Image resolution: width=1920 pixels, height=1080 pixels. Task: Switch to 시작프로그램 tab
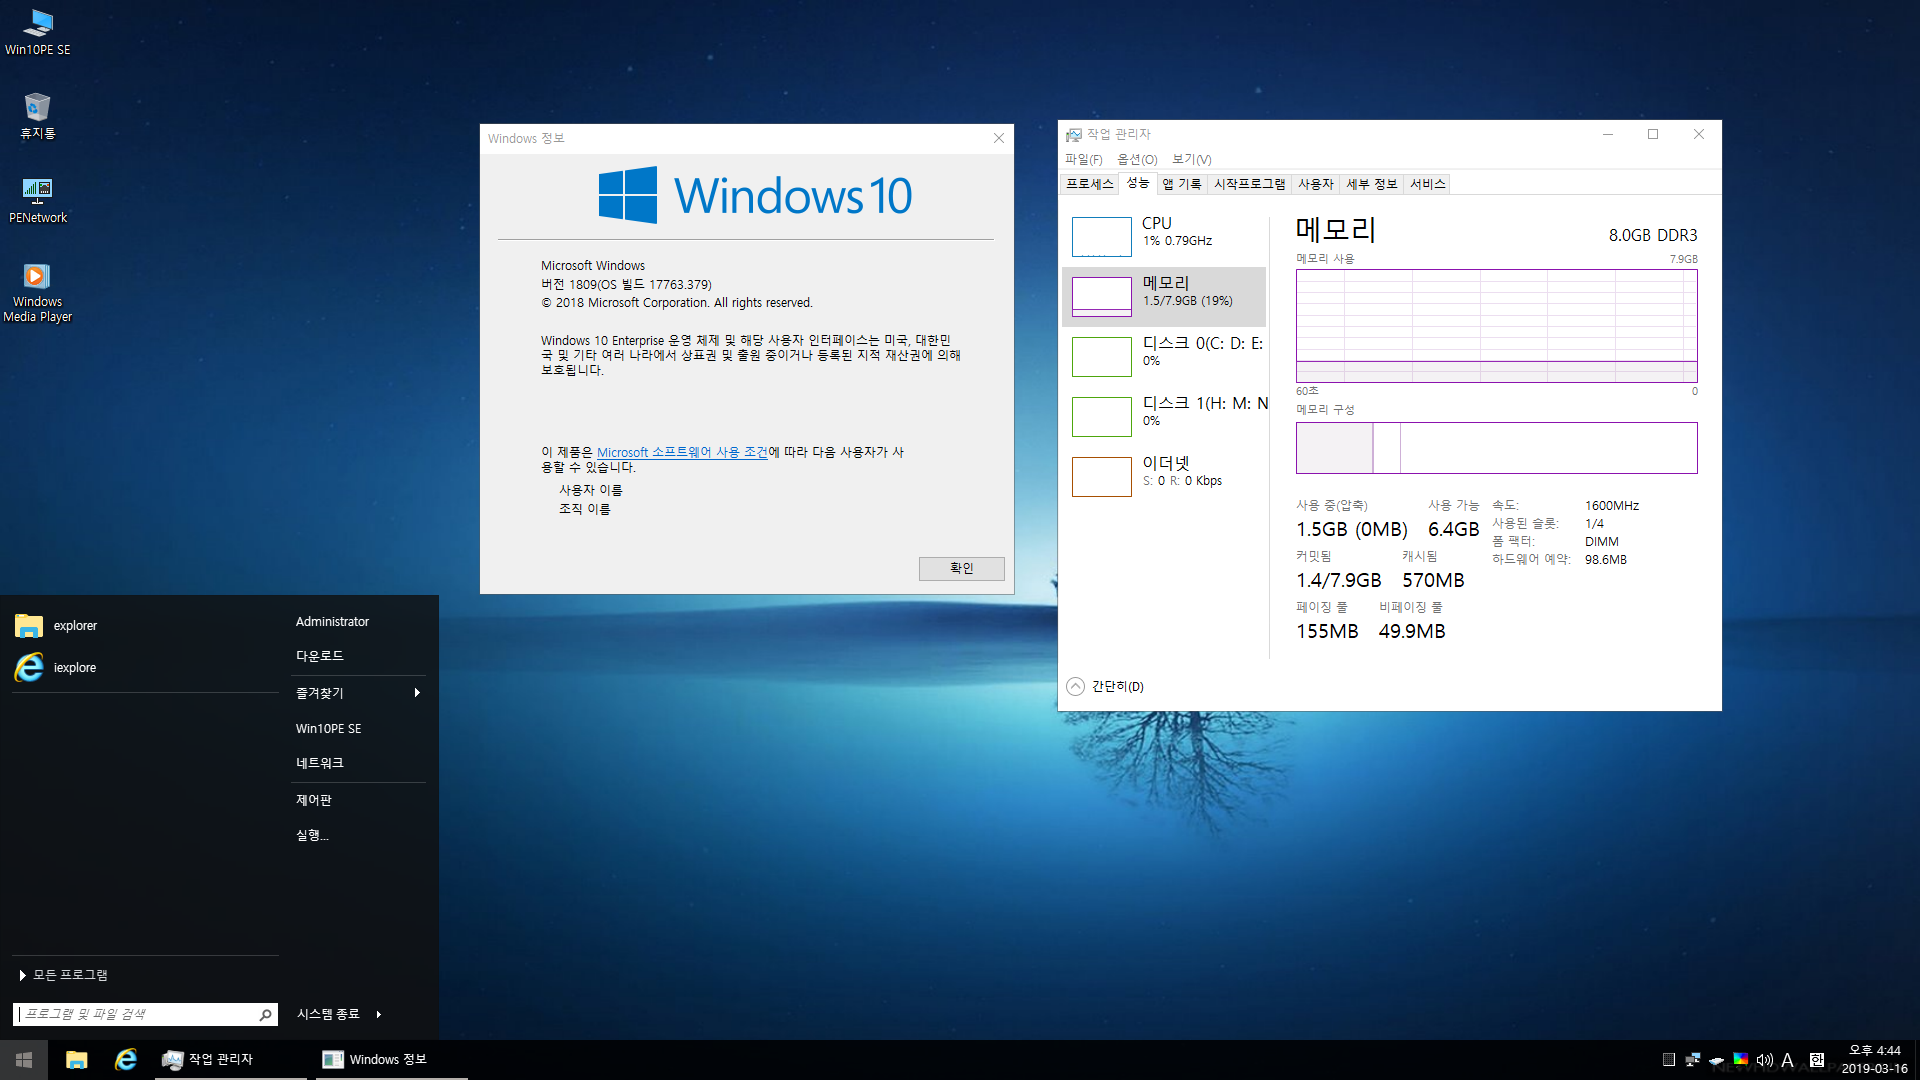1249,184
